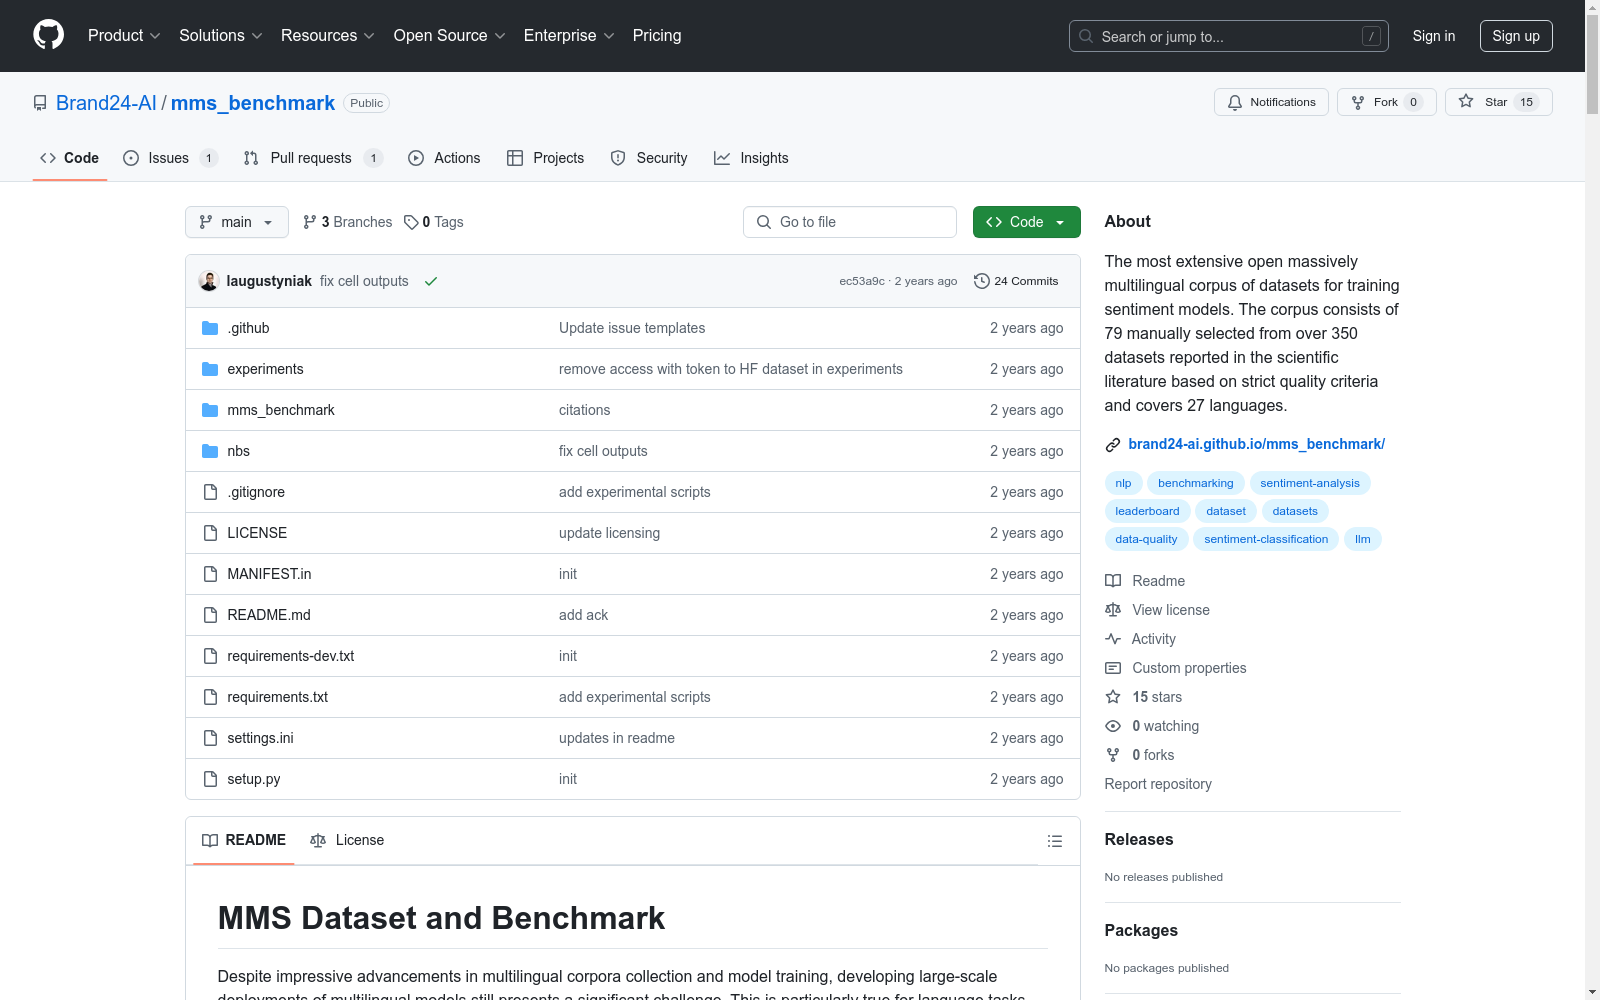Click the green commit status checkmark
The height and width of the screenshot is (1000, 1600).
(431, 281)
